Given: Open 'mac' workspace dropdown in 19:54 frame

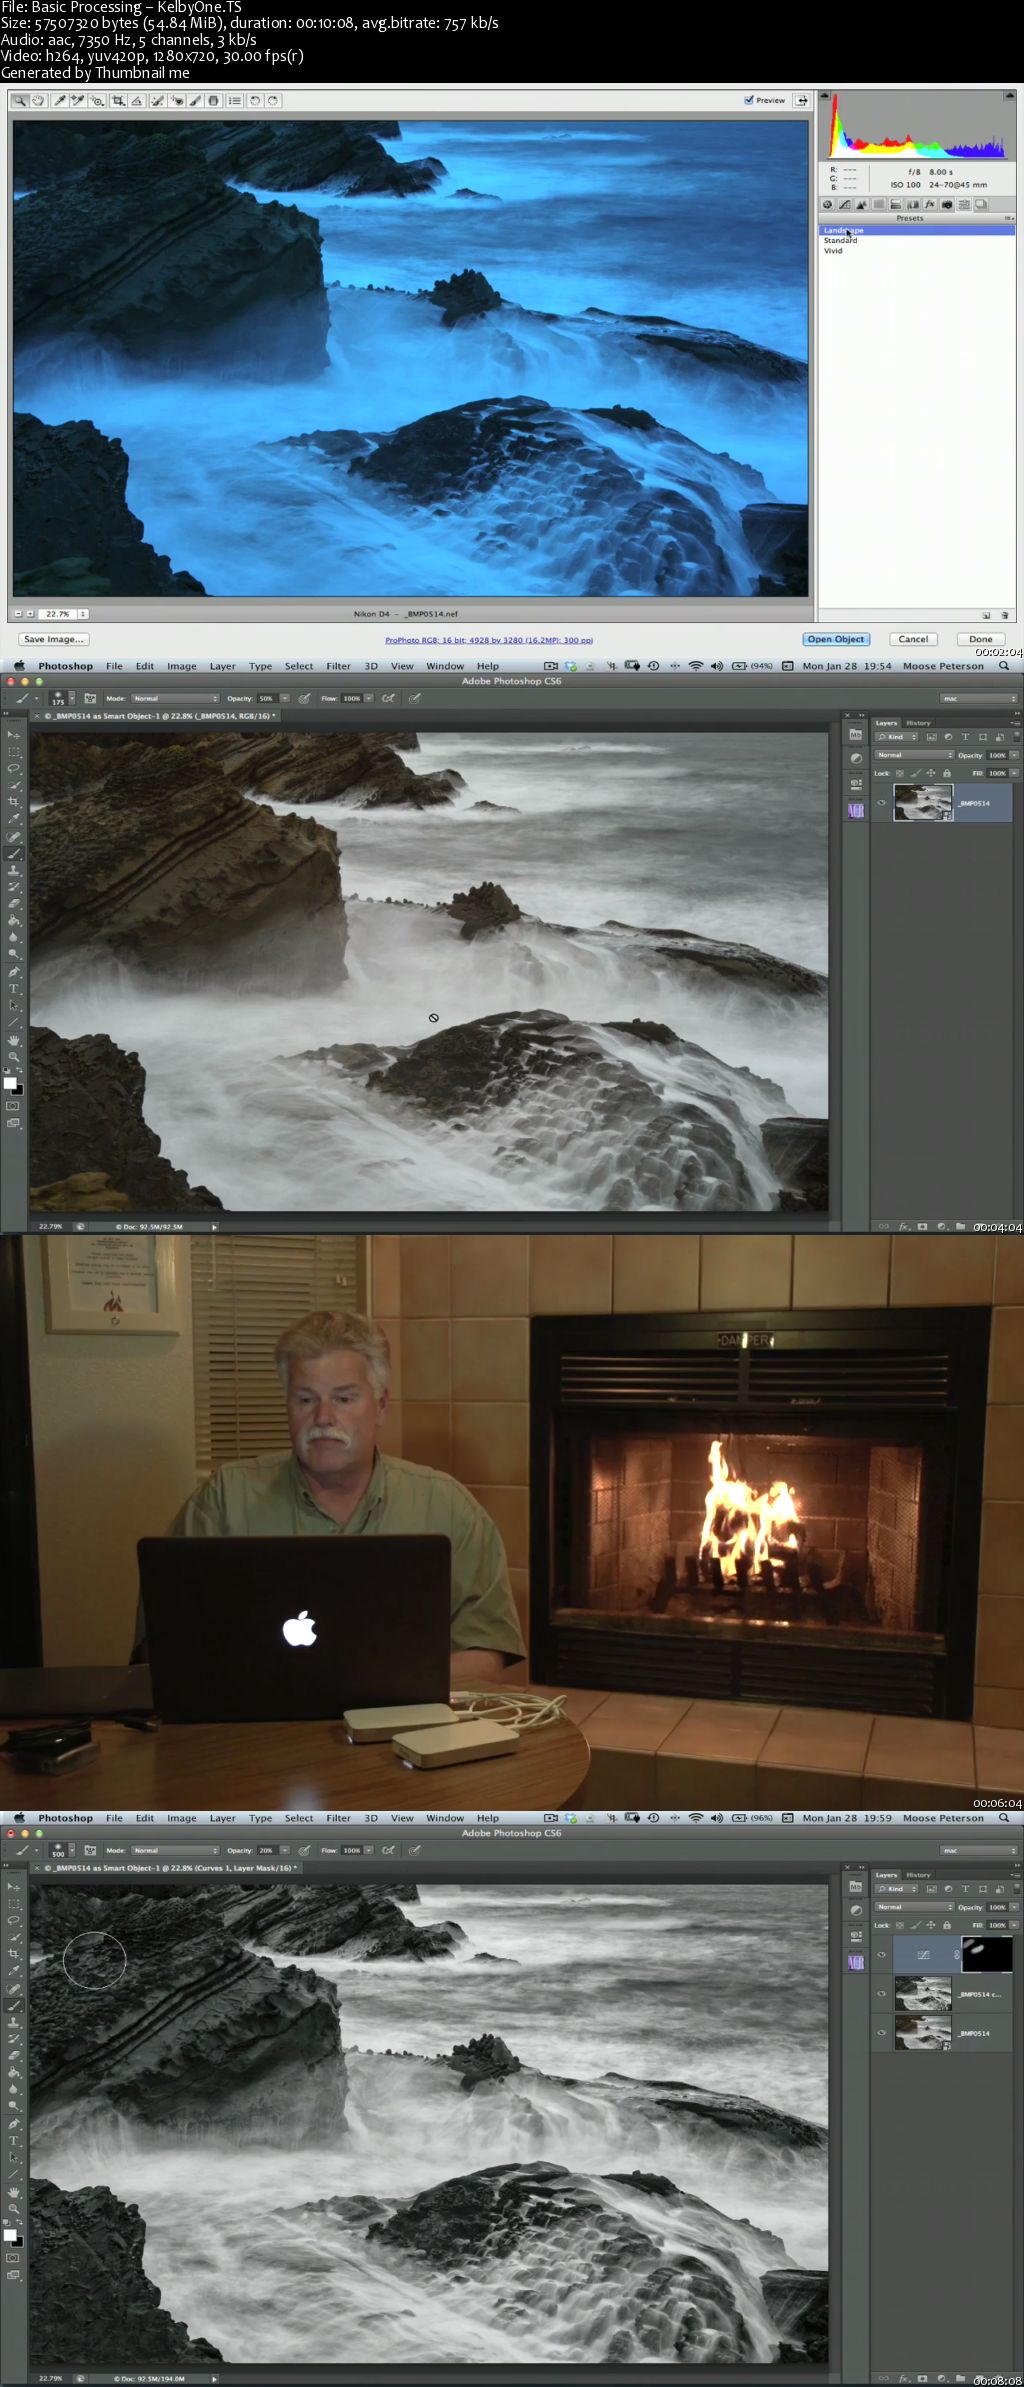Looking at the screenshot, I should [978, 699].
